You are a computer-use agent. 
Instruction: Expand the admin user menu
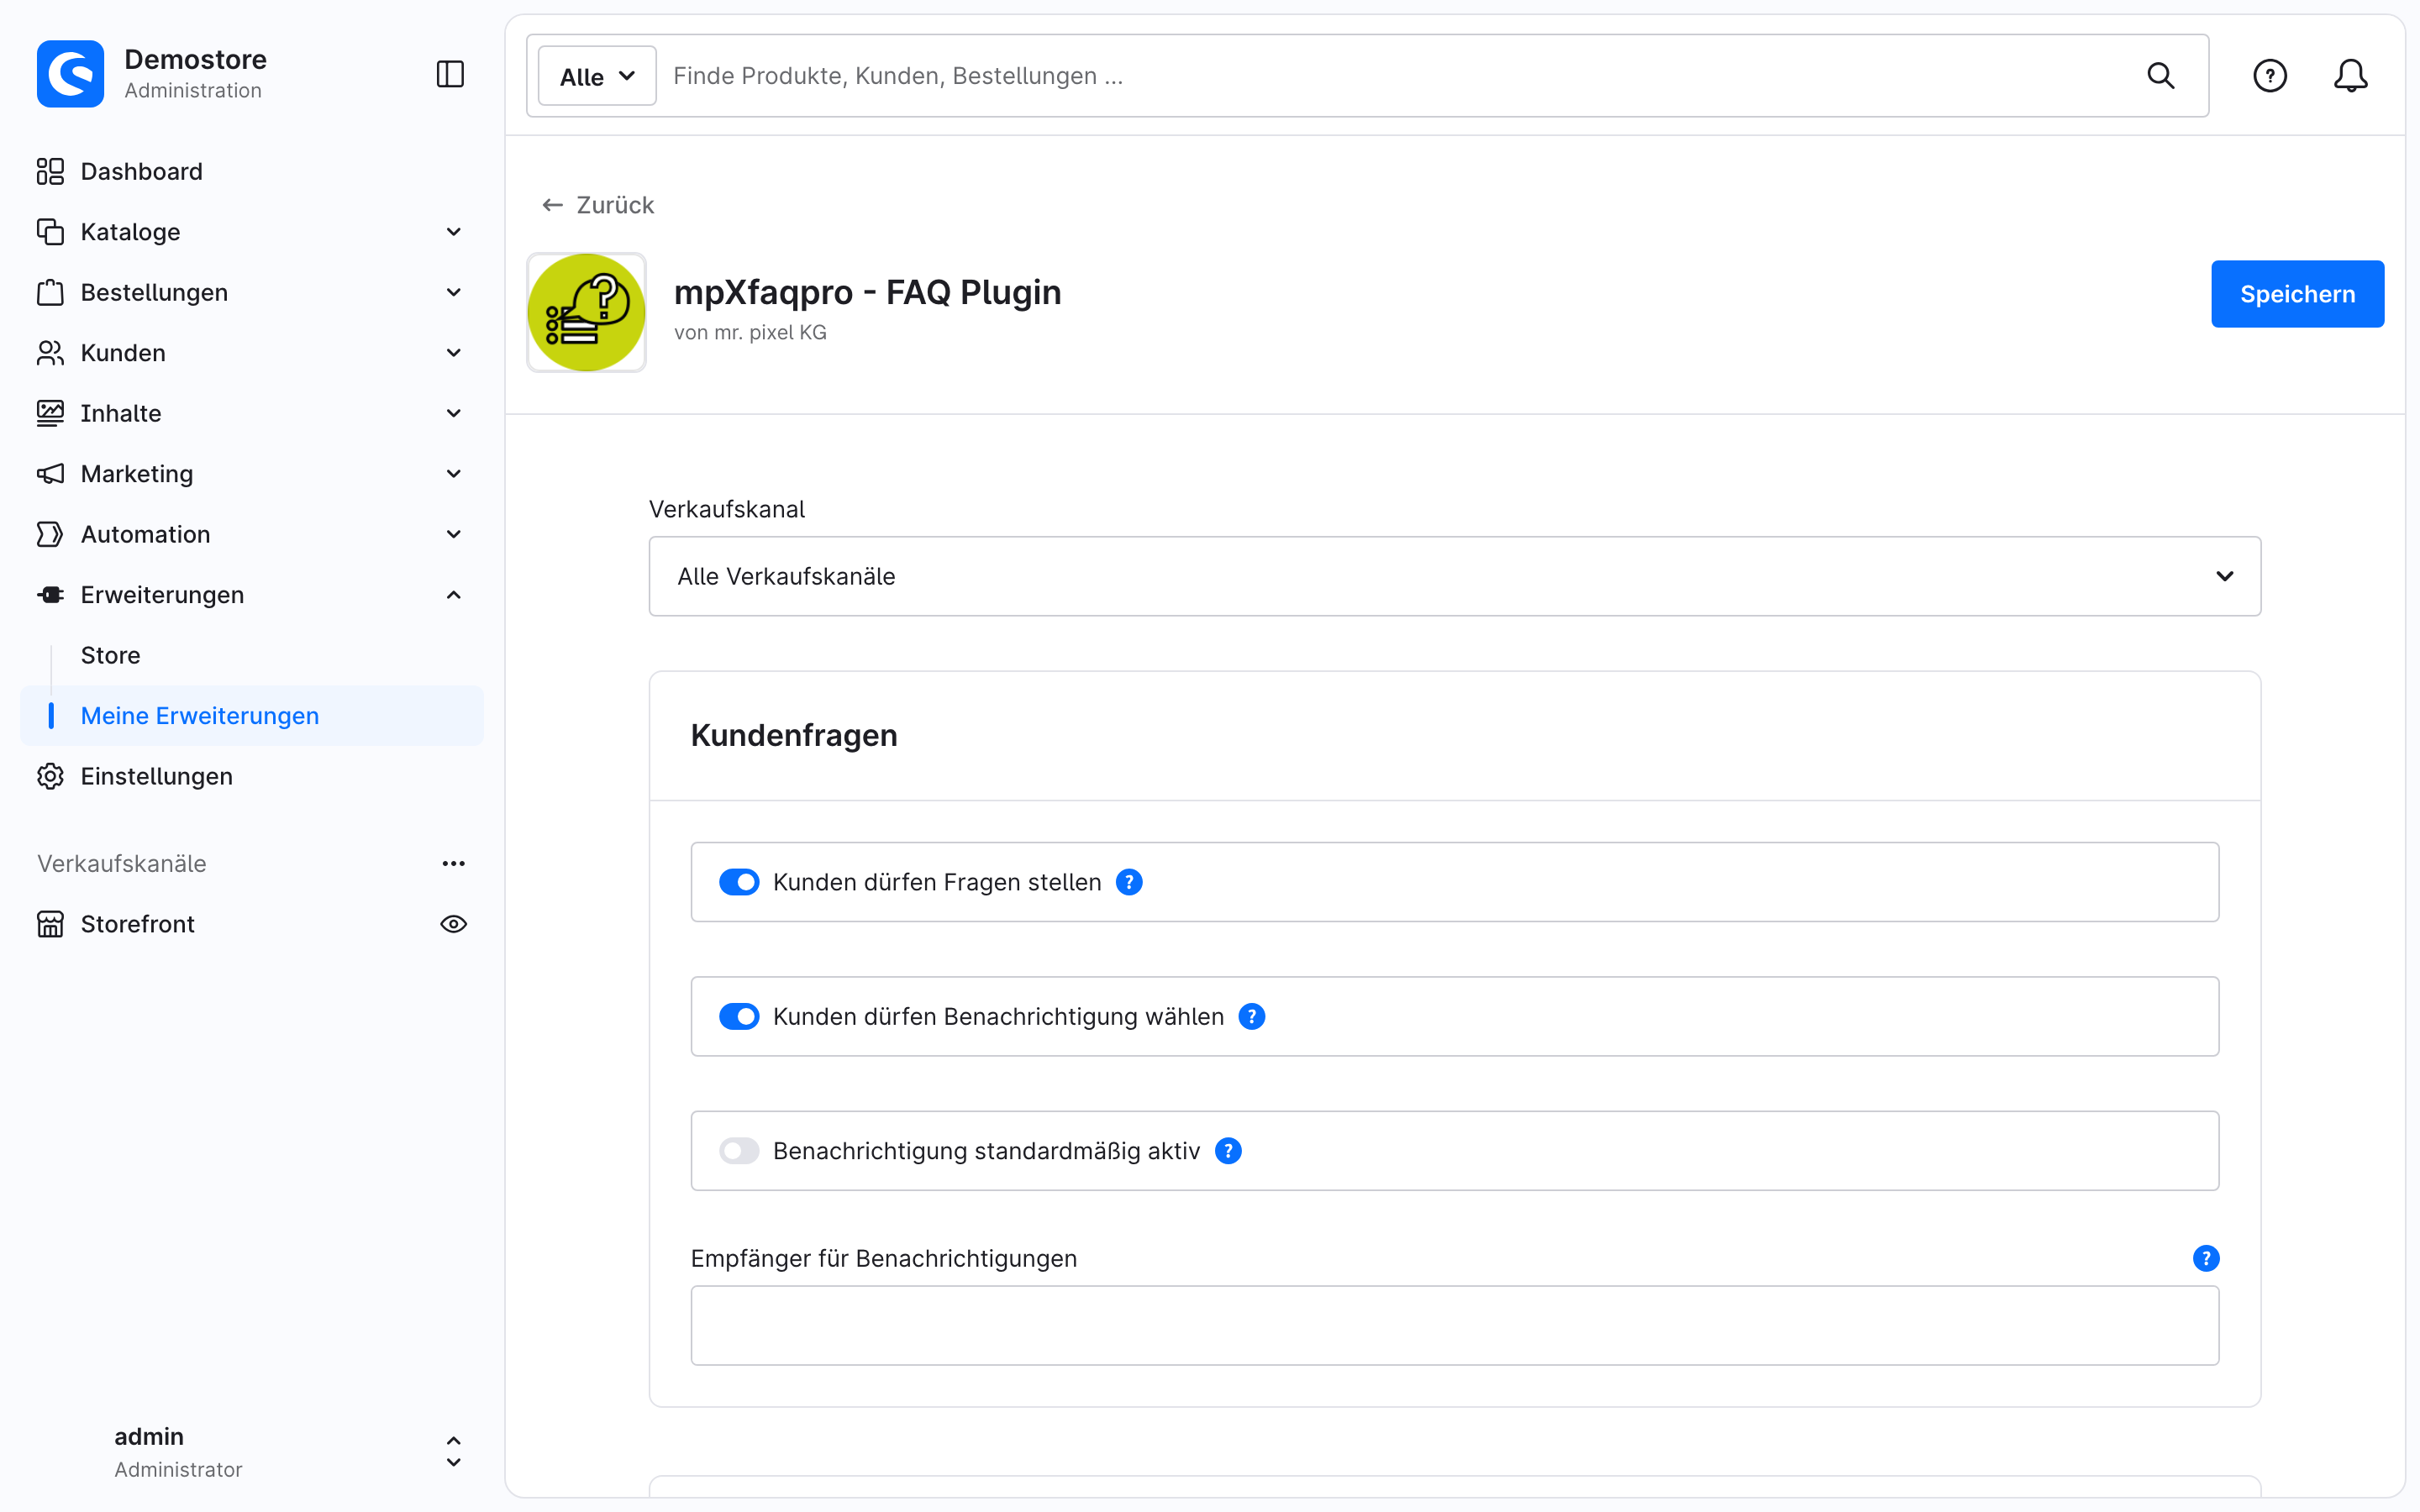point(453,1452)
